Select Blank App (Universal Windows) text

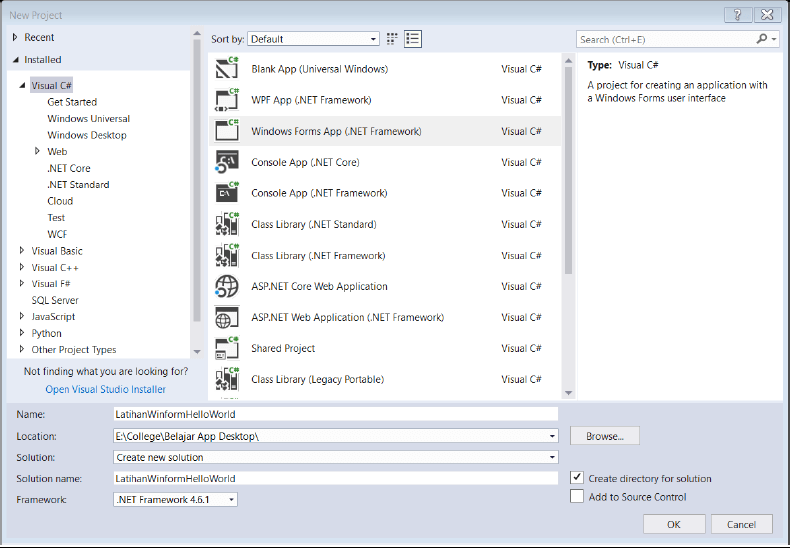[319, 69]
